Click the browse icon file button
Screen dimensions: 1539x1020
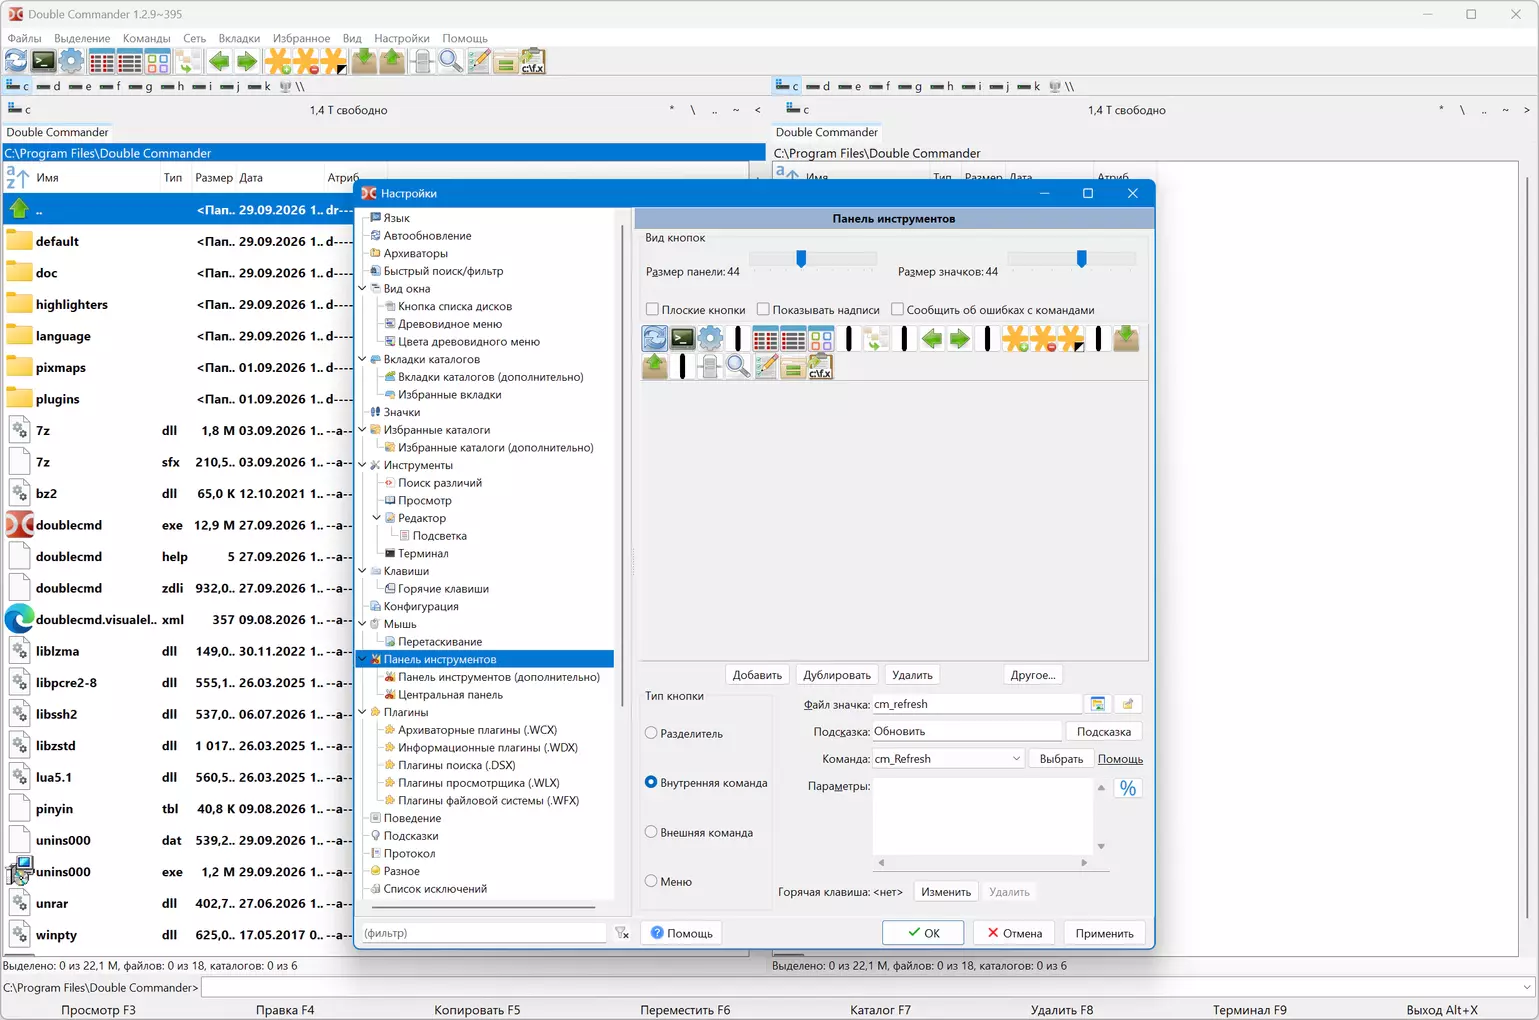(1098, 704)
